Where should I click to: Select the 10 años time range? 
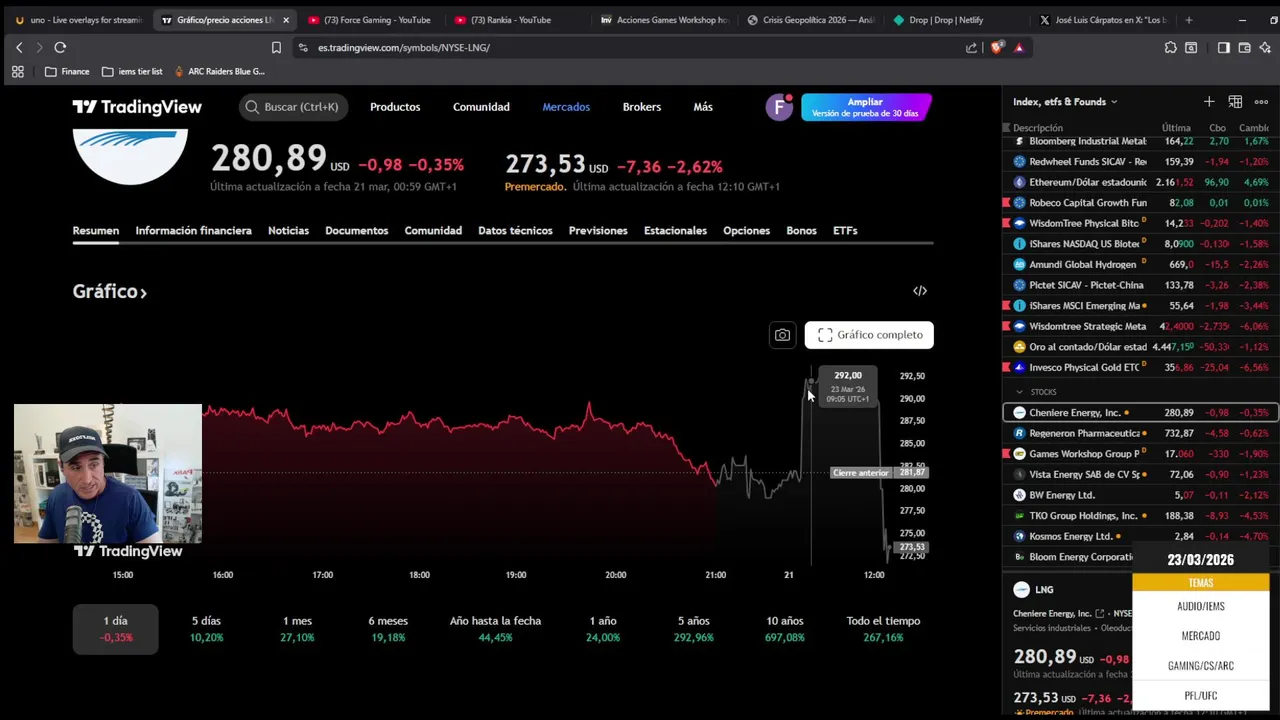click(785, 629)
